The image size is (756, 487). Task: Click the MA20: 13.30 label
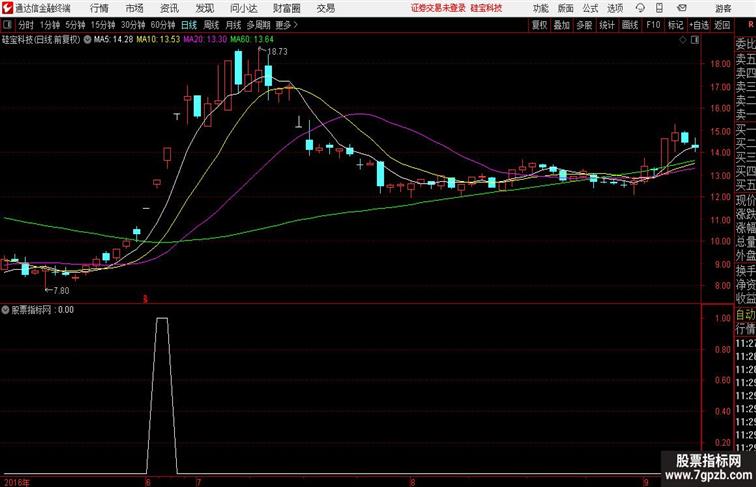205,40
